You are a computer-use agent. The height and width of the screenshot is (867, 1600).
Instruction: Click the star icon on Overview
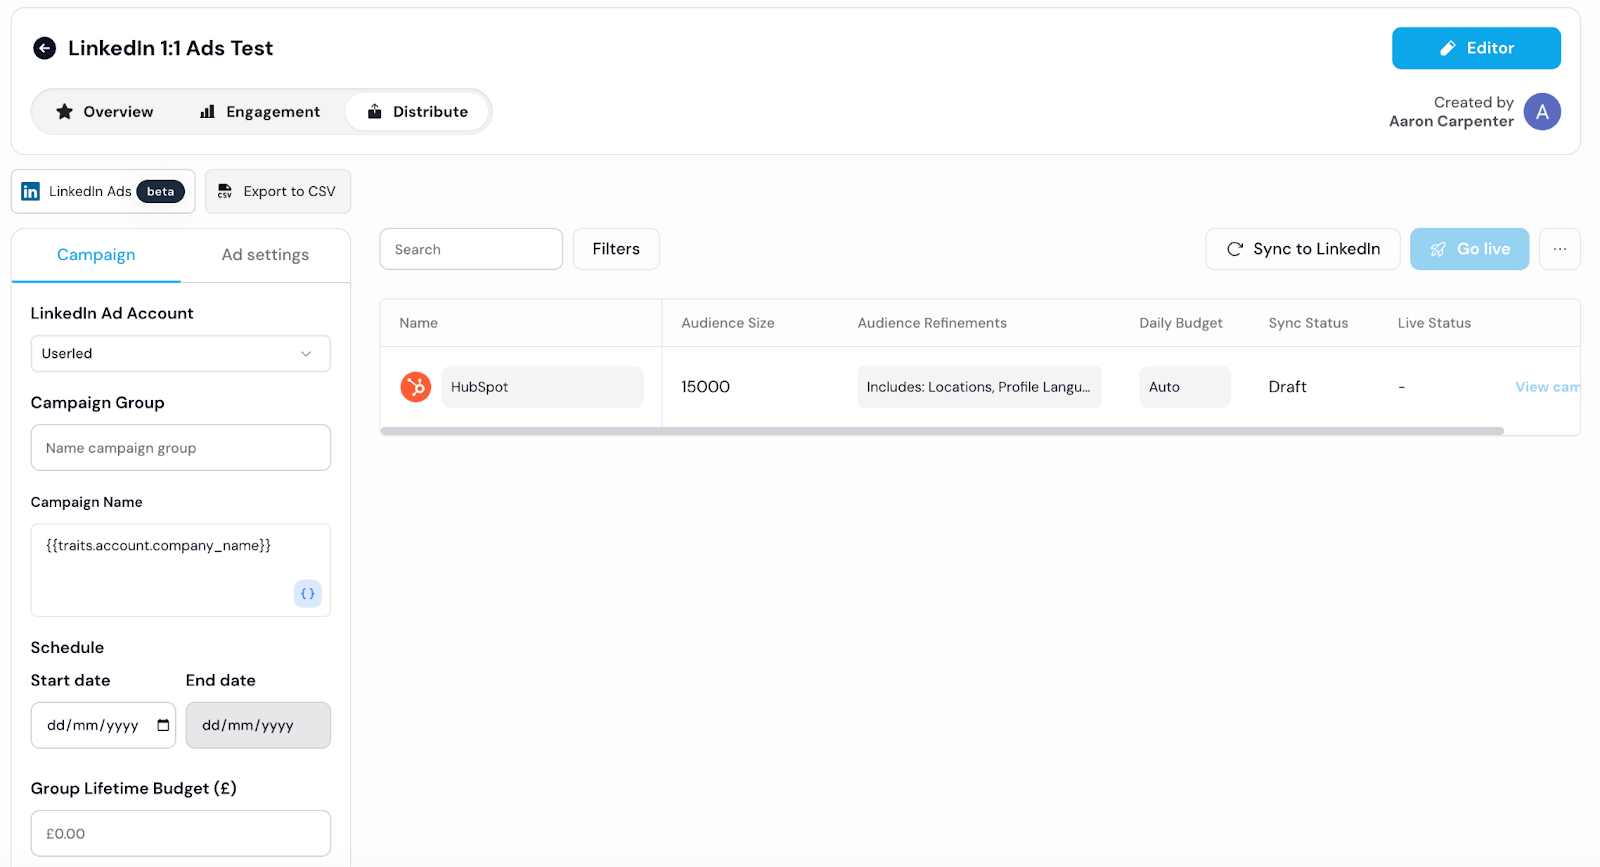(65, 111)
